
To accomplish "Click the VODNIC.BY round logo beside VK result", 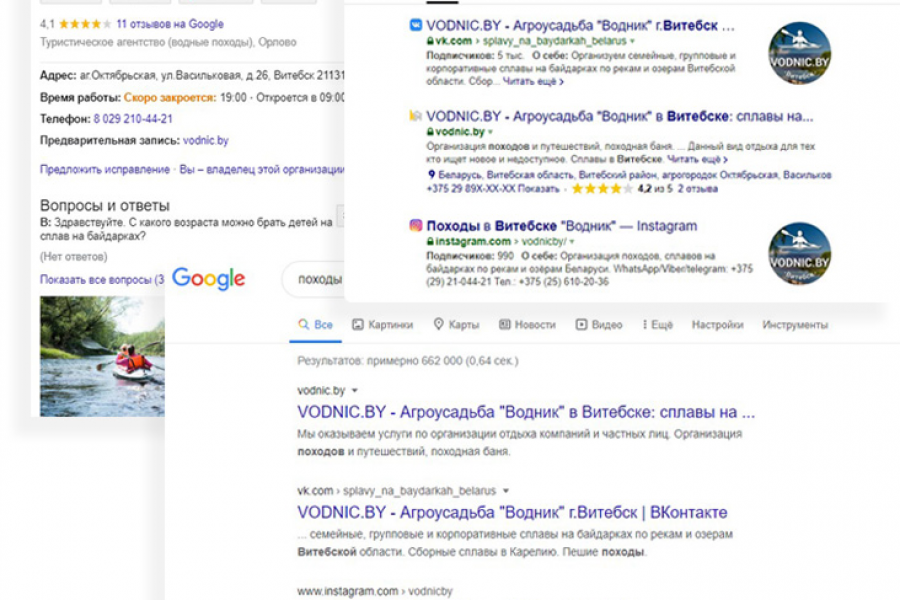I will click(x=800, y=53).
